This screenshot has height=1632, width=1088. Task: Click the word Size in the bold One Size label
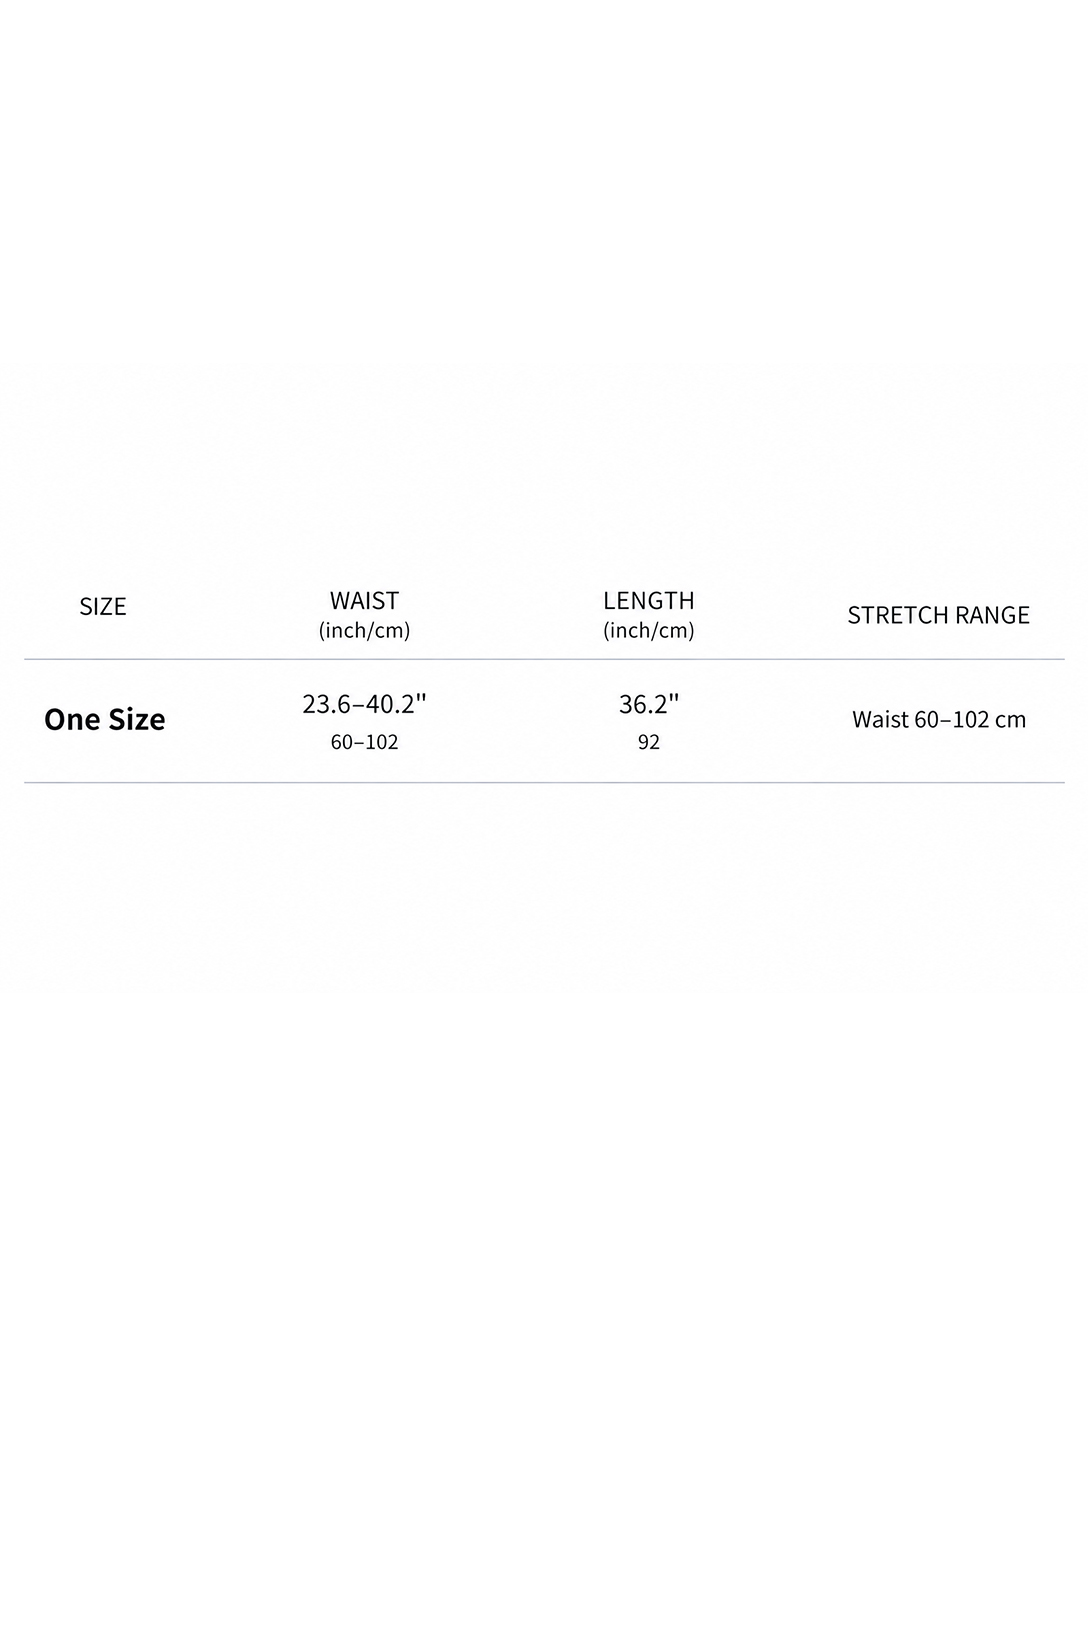pyautogui.click(x=137, y=719)
